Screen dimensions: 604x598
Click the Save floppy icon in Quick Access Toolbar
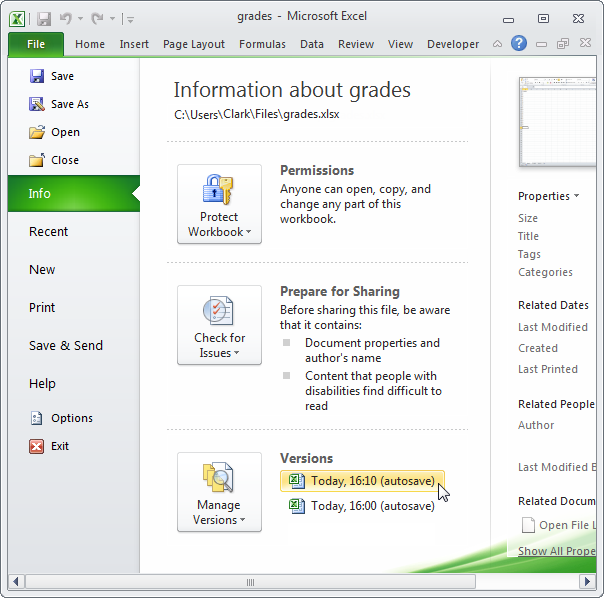coord(44,18)
